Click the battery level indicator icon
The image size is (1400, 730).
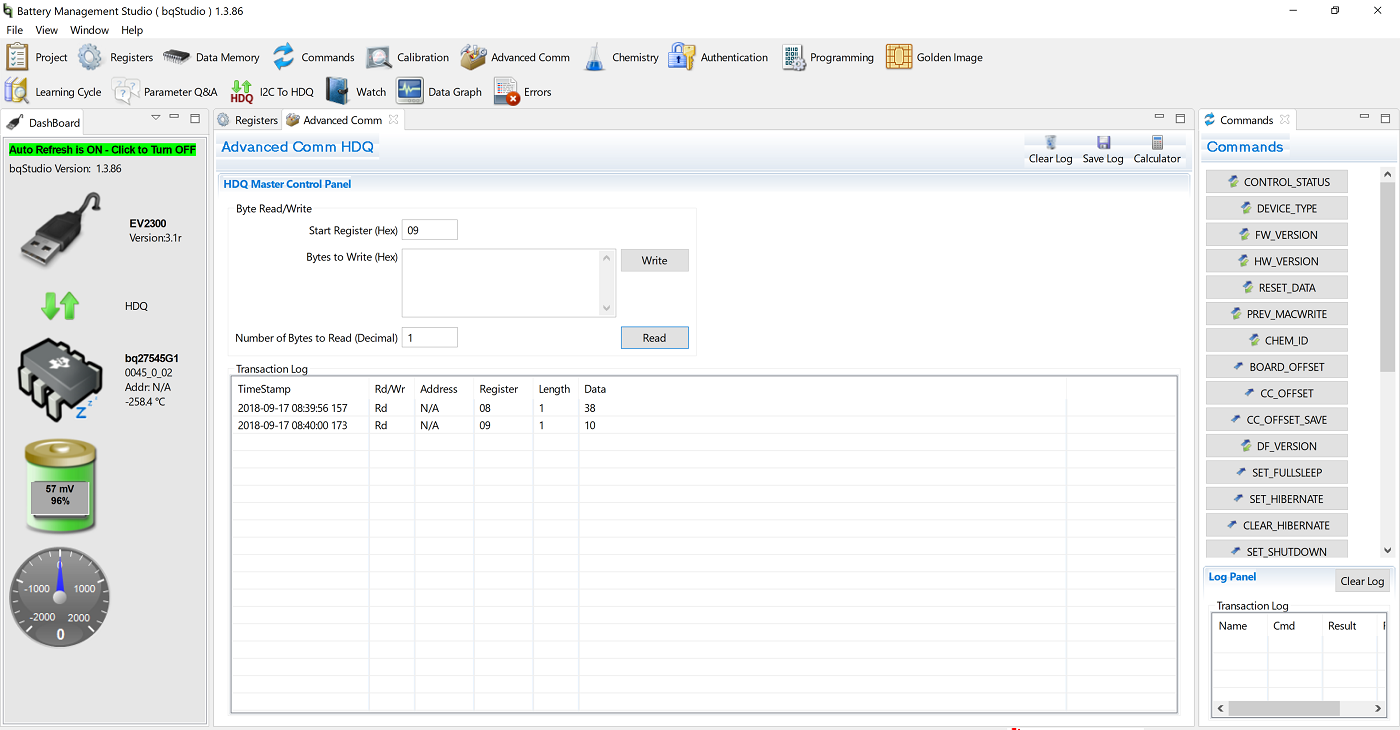tap(60, 487)
